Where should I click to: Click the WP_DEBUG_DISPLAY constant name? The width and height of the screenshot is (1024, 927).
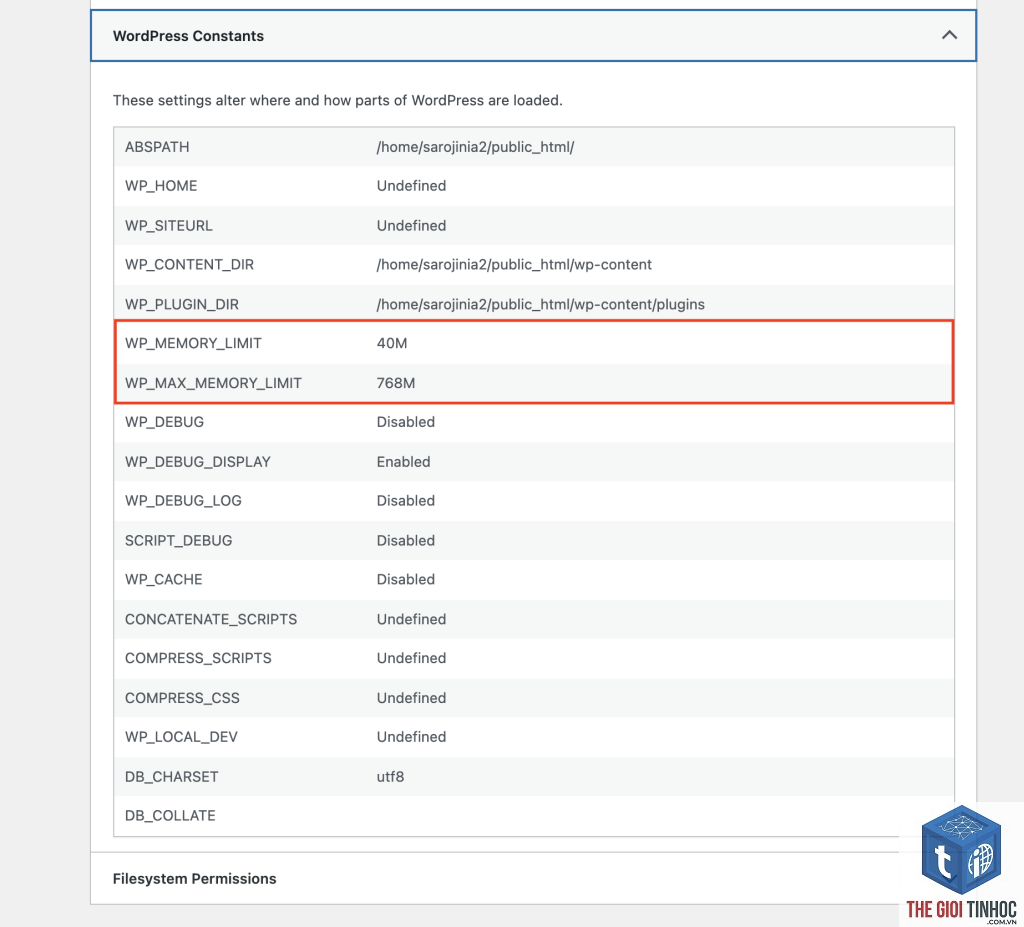coord(198,462)
